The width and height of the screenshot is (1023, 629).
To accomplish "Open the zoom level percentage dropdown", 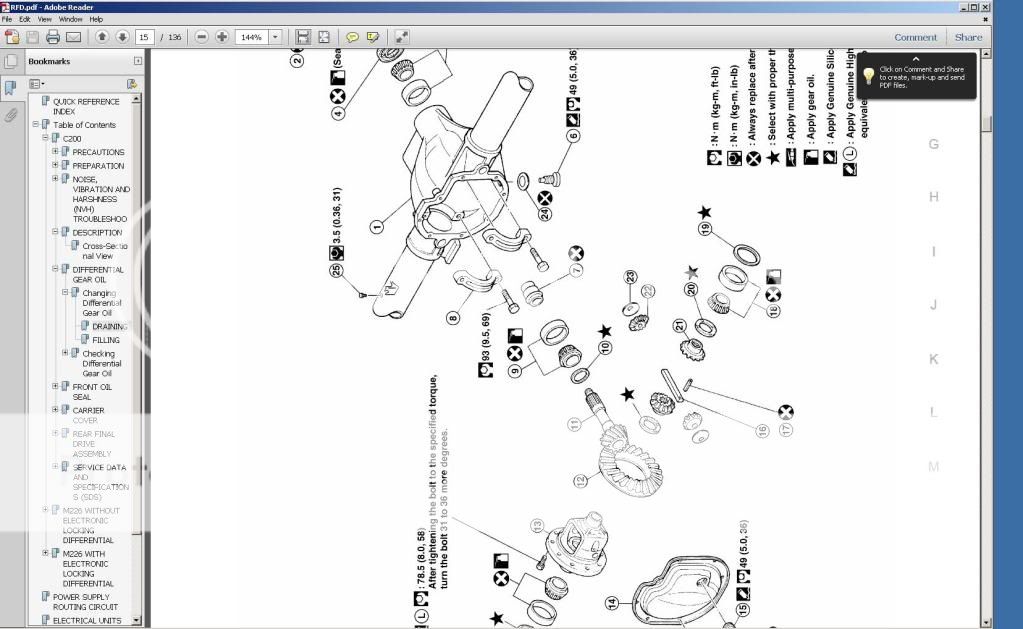I will tap(275, 36).
